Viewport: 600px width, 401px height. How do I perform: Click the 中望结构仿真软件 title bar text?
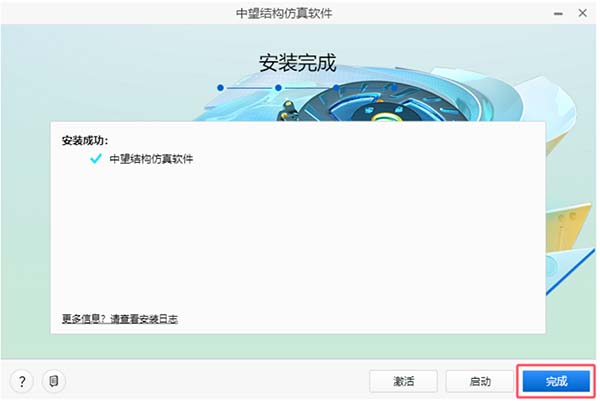(x=284, y=13)
